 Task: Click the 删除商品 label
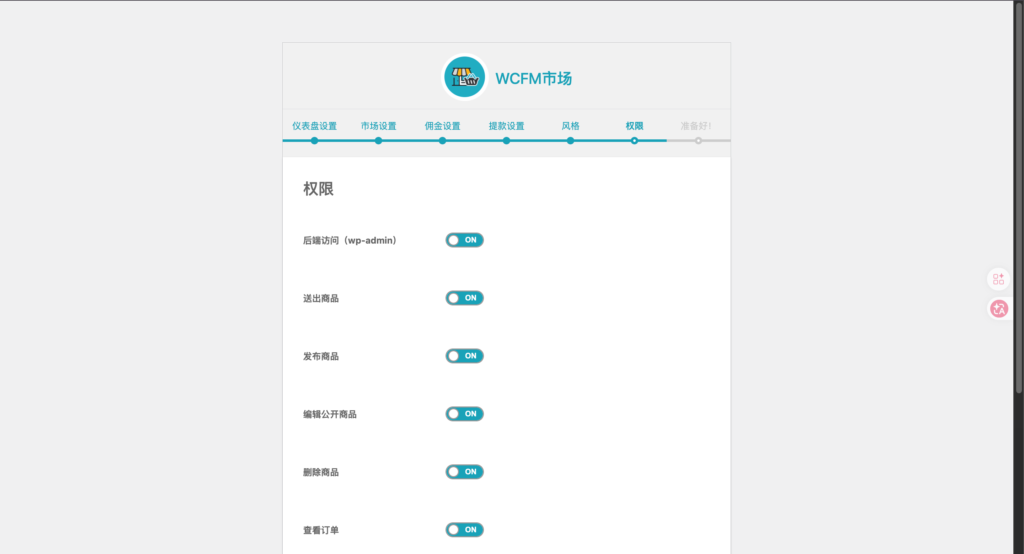[x=321, y=472]
